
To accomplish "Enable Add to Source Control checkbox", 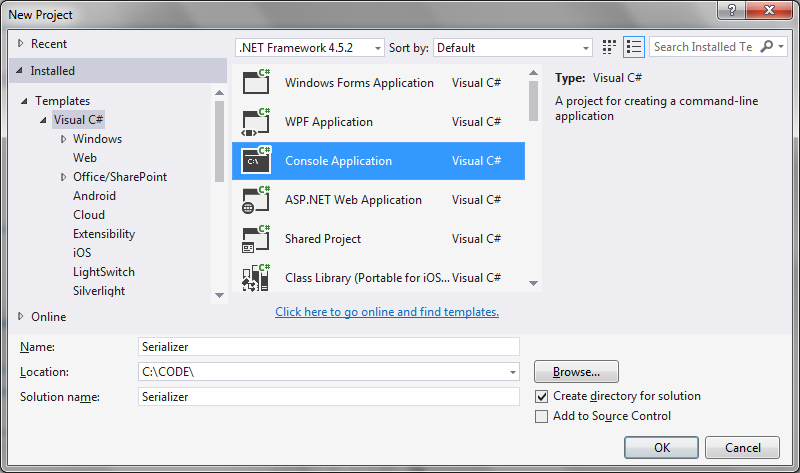I will pos(541,416).
